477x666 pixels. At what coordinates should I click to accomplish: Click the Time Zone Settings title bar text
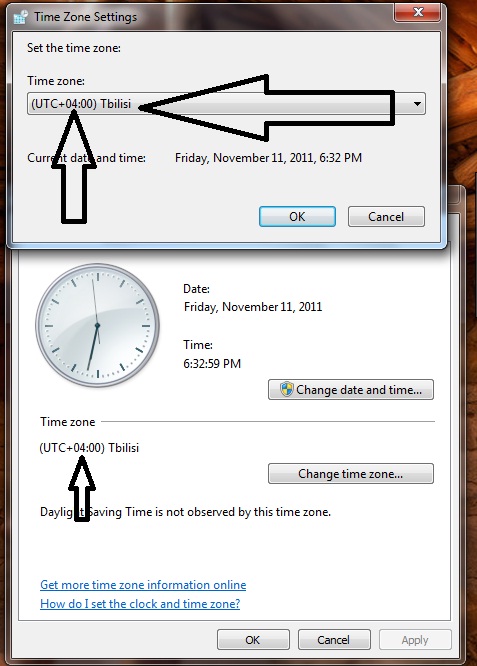pos(85,17)
